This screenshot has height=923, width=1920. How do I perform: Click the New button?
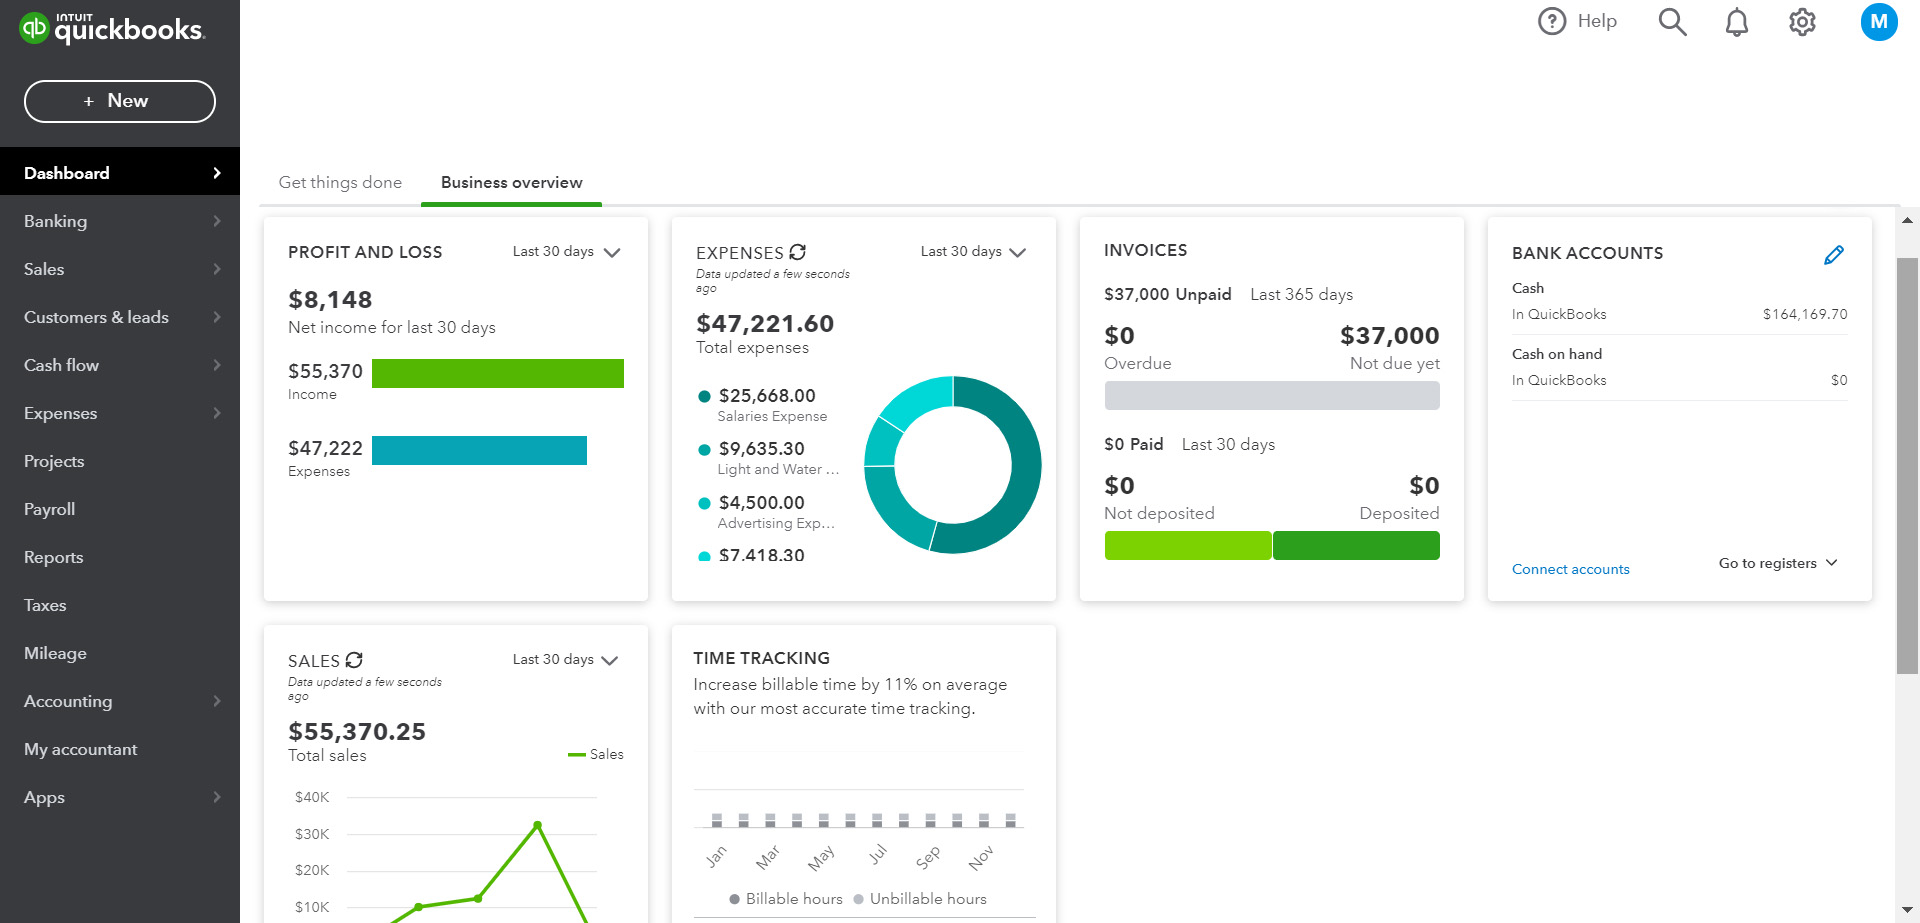(x=120, y=101)
